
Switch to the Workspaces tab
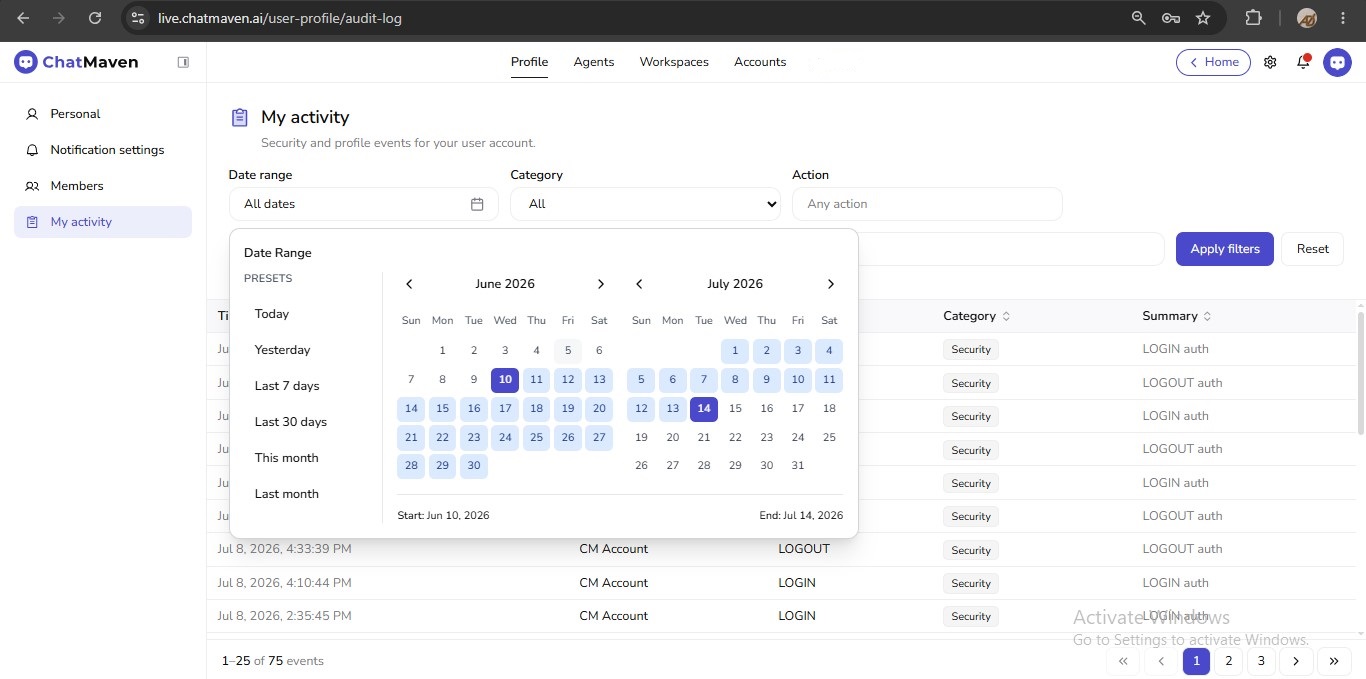(674, 62)
